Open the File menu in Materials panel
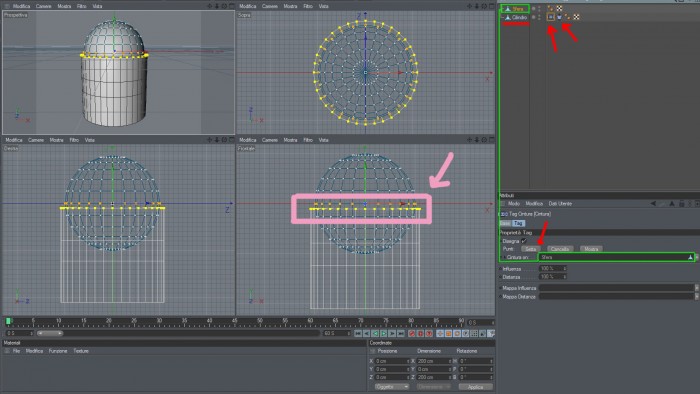Viewport: 700px width, 394px height. pyautogui.click(x=16, y=351)
